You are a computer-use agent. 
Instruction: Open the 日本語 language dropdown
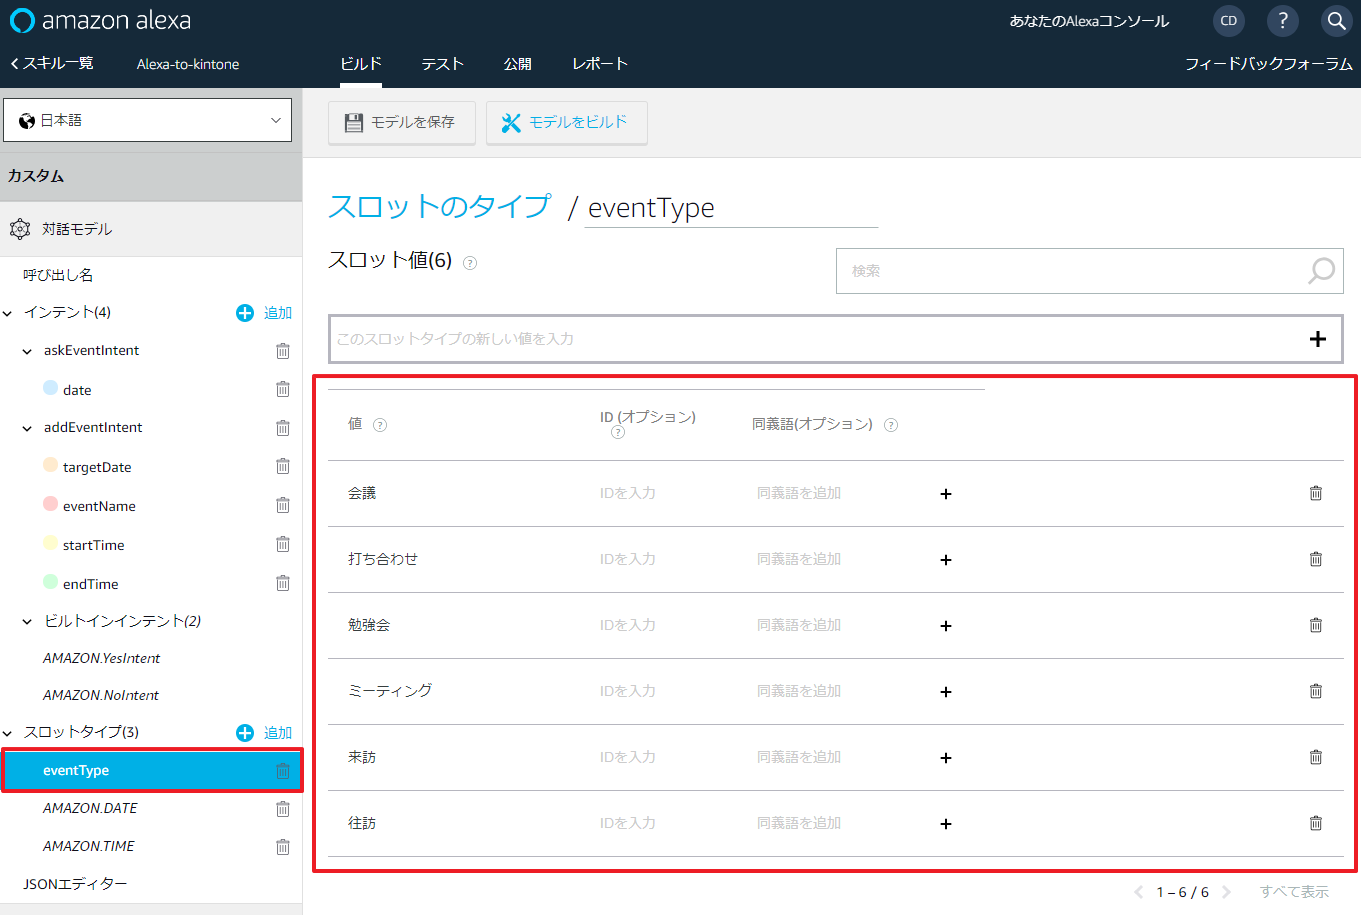pyautogui.click(x=148, y=120)
